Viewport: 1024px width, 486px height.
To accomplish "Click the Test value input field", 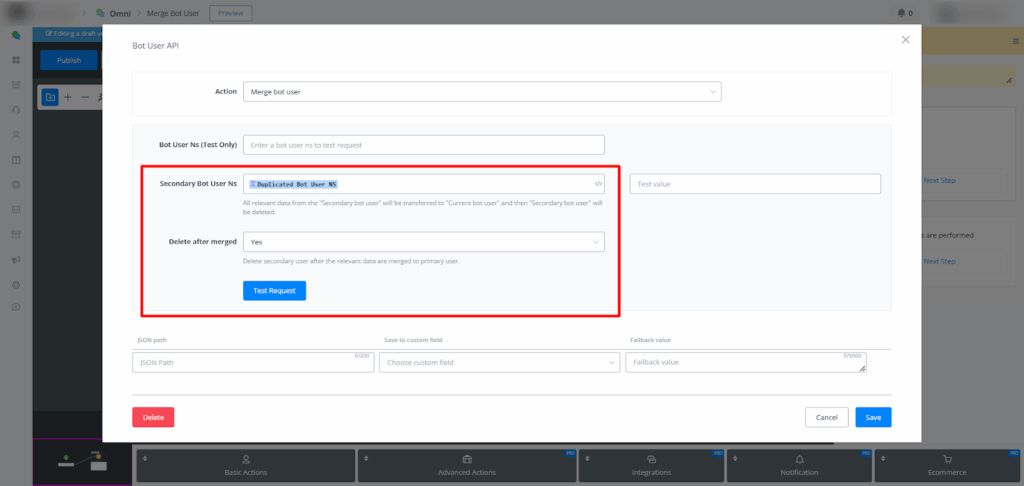I will [755, 184].
